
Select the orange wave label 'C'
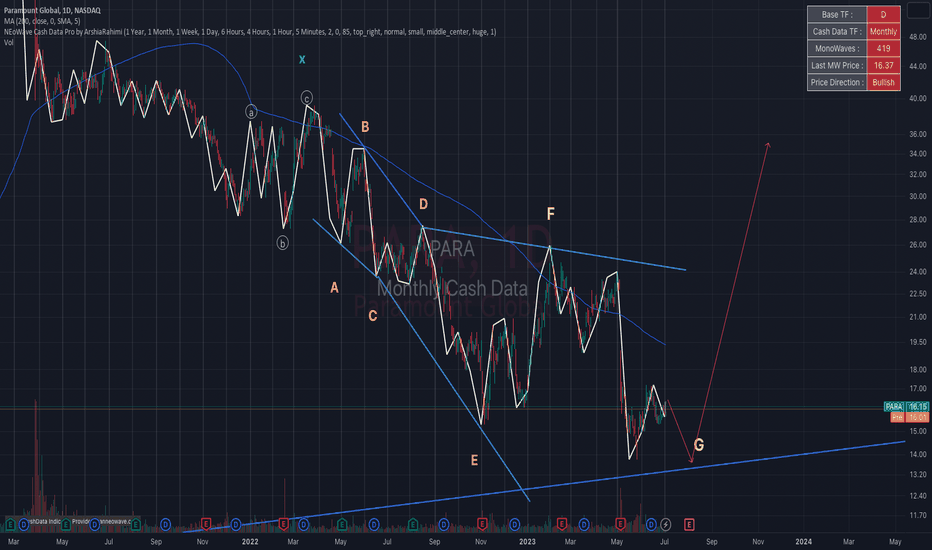point(373,316)
